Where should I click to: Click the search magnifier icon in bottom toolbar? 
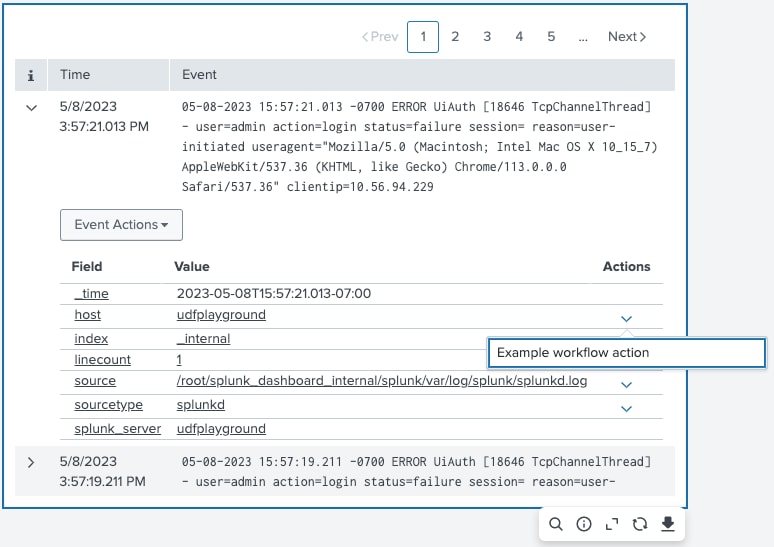point(556,524)
